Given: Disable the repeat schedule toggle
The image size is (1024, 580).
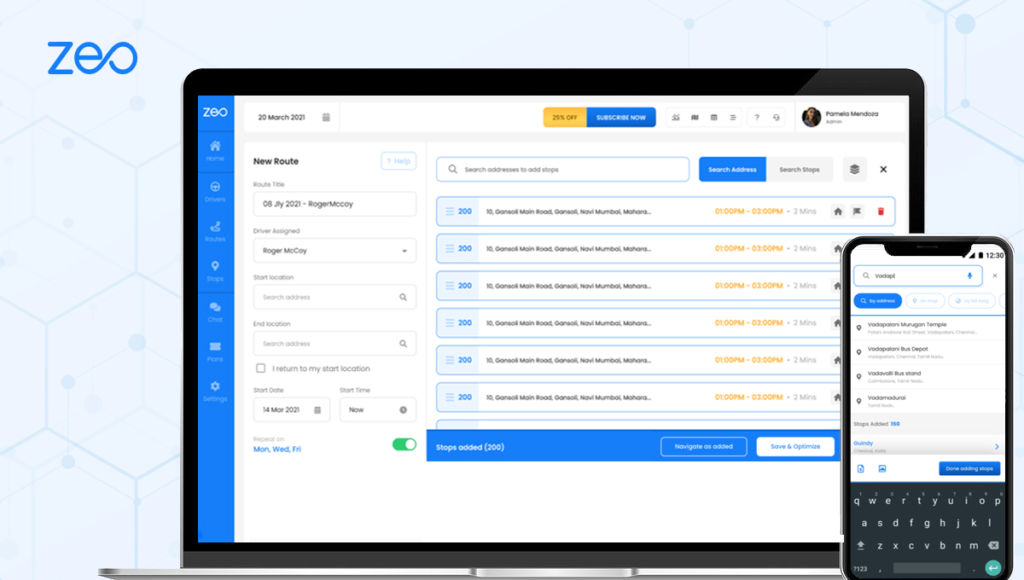Looking at the screenshot, I should (x=403, y=444).
